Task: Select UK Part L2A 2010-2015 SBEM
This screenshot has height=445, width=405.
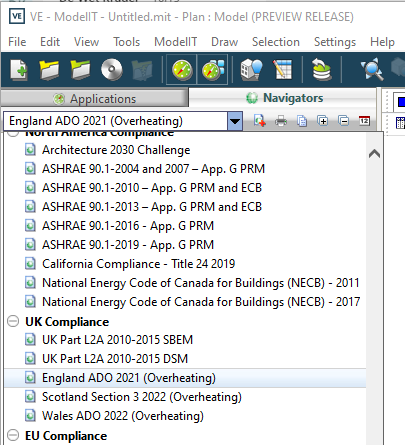Action: pyautogui.click(x=117, y=340)
